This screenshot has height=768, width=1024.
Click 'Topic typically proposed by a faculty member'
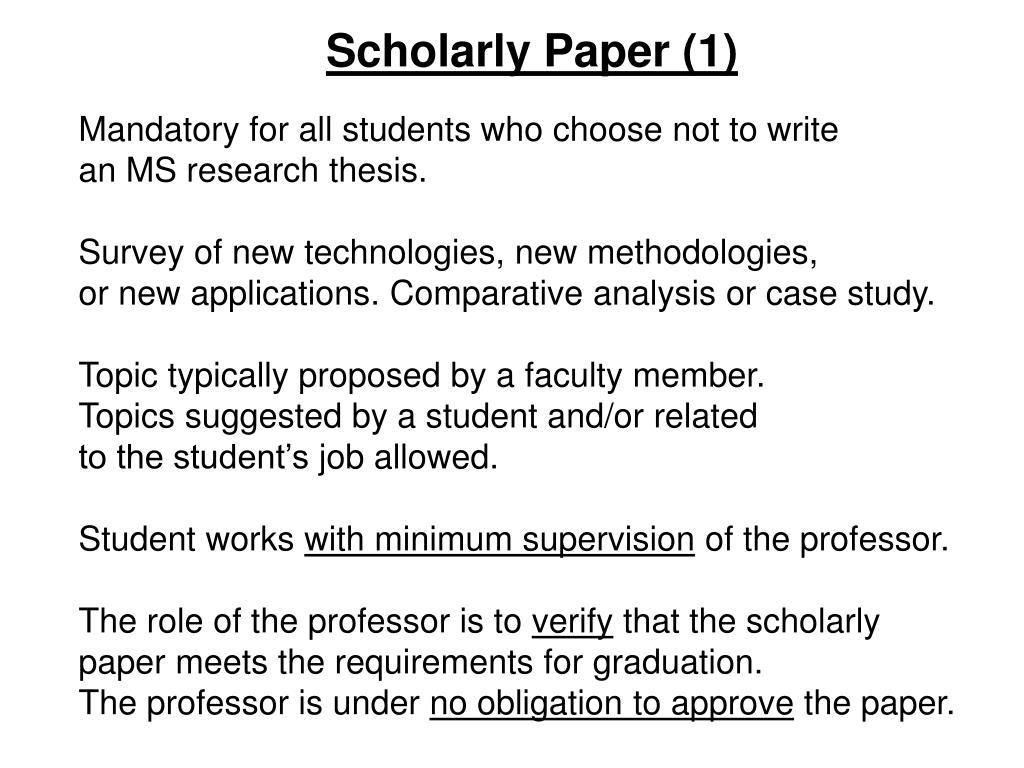(421, 376)
